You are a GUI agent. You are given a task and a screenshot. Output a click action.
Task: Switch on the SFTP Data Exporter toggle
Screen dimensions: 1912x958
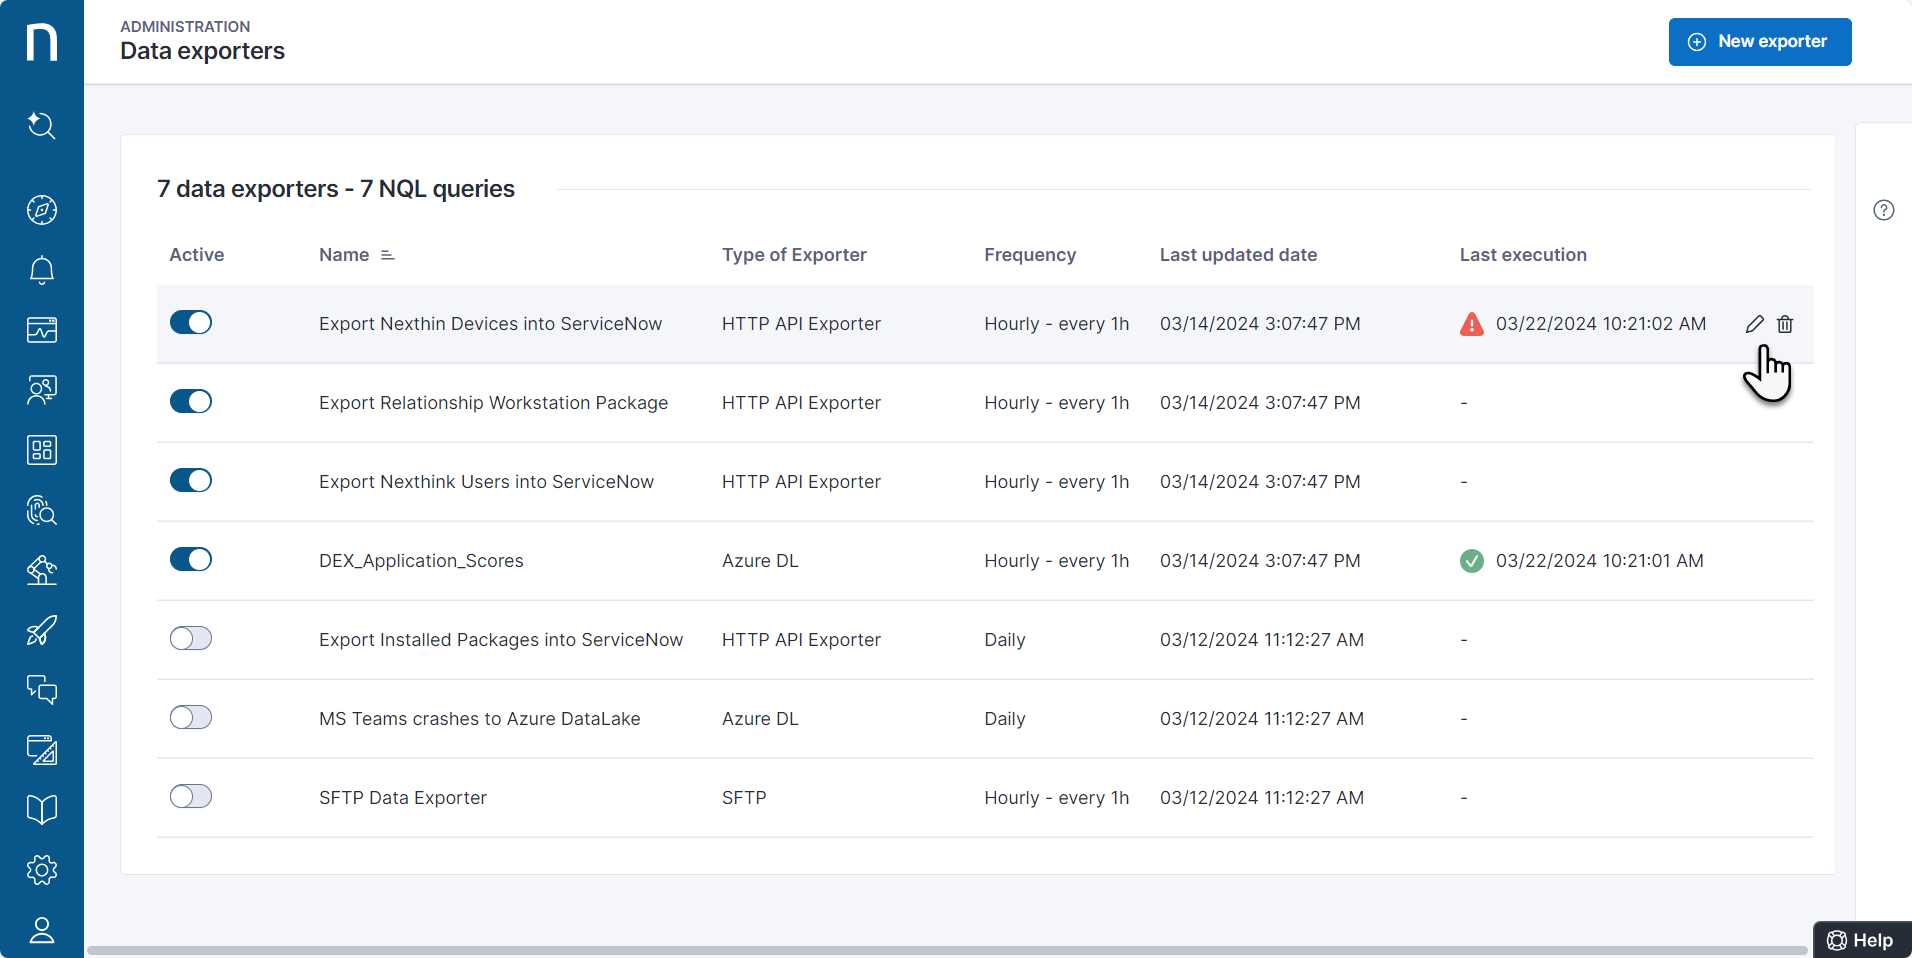point(191,796)
